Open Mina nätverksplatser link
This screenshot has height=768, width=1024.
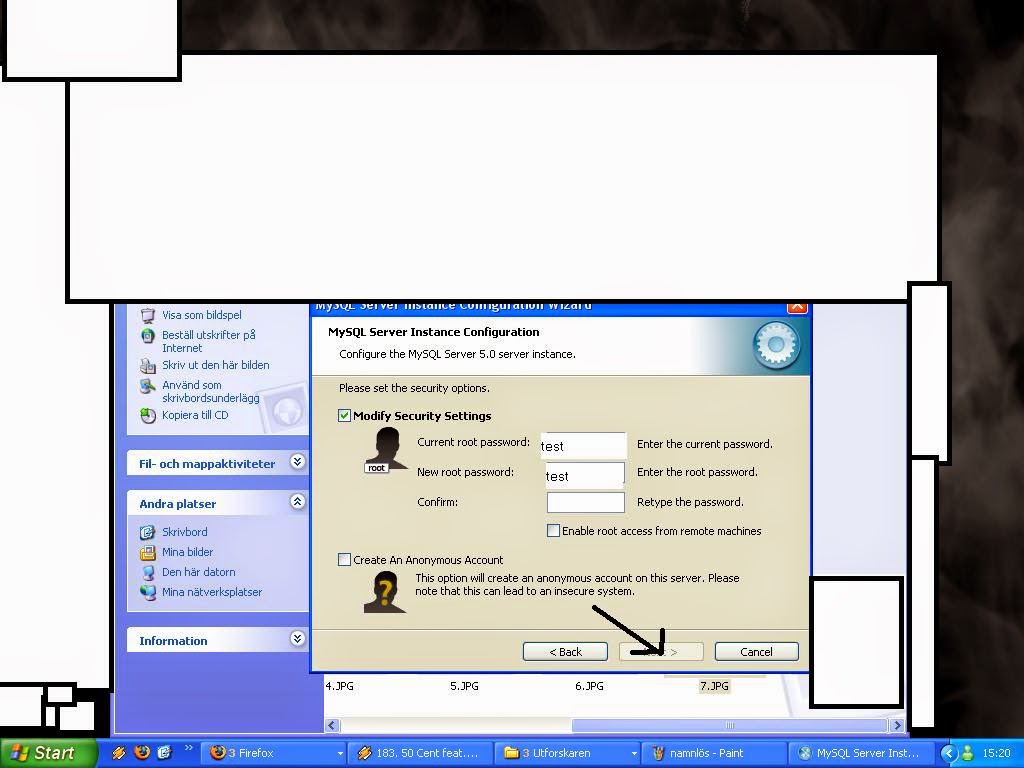[x=212, y=592]
